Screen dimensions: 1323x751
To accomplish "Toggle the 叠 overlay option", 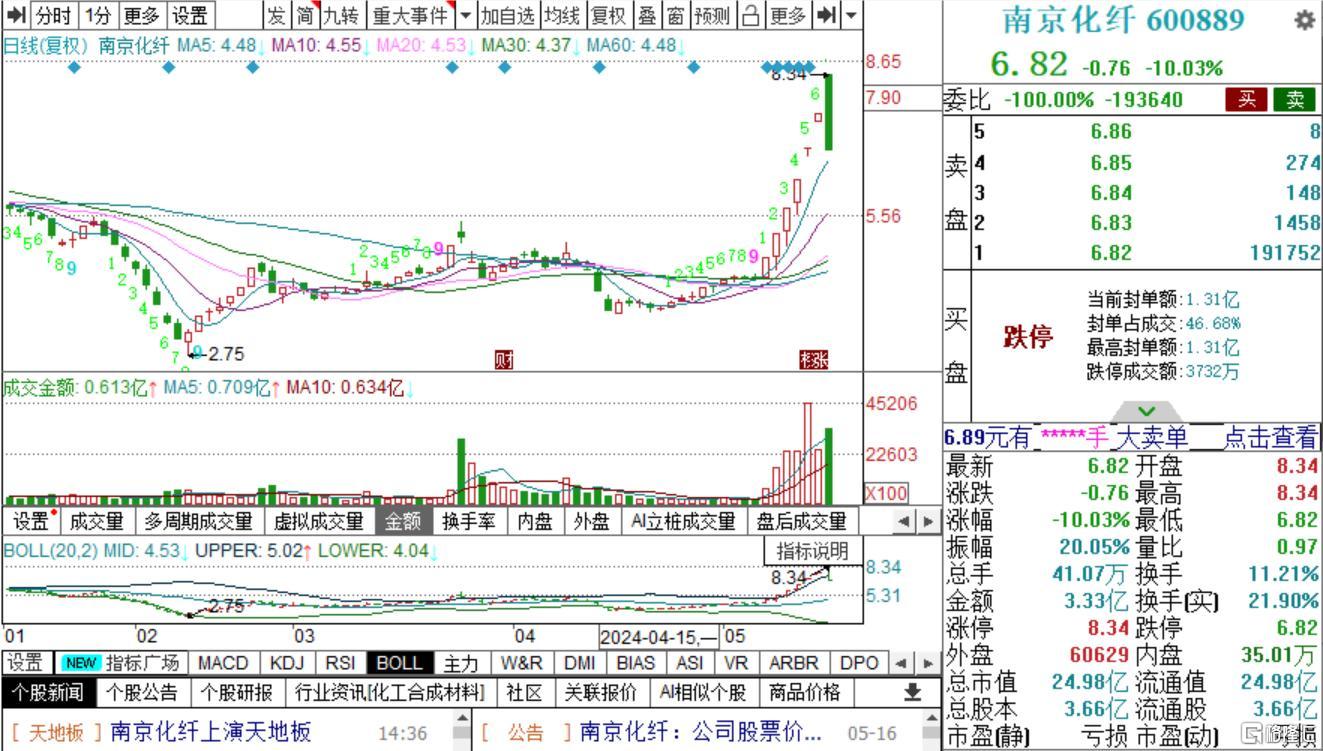I will pyautogui.click(x=648, y=15).
